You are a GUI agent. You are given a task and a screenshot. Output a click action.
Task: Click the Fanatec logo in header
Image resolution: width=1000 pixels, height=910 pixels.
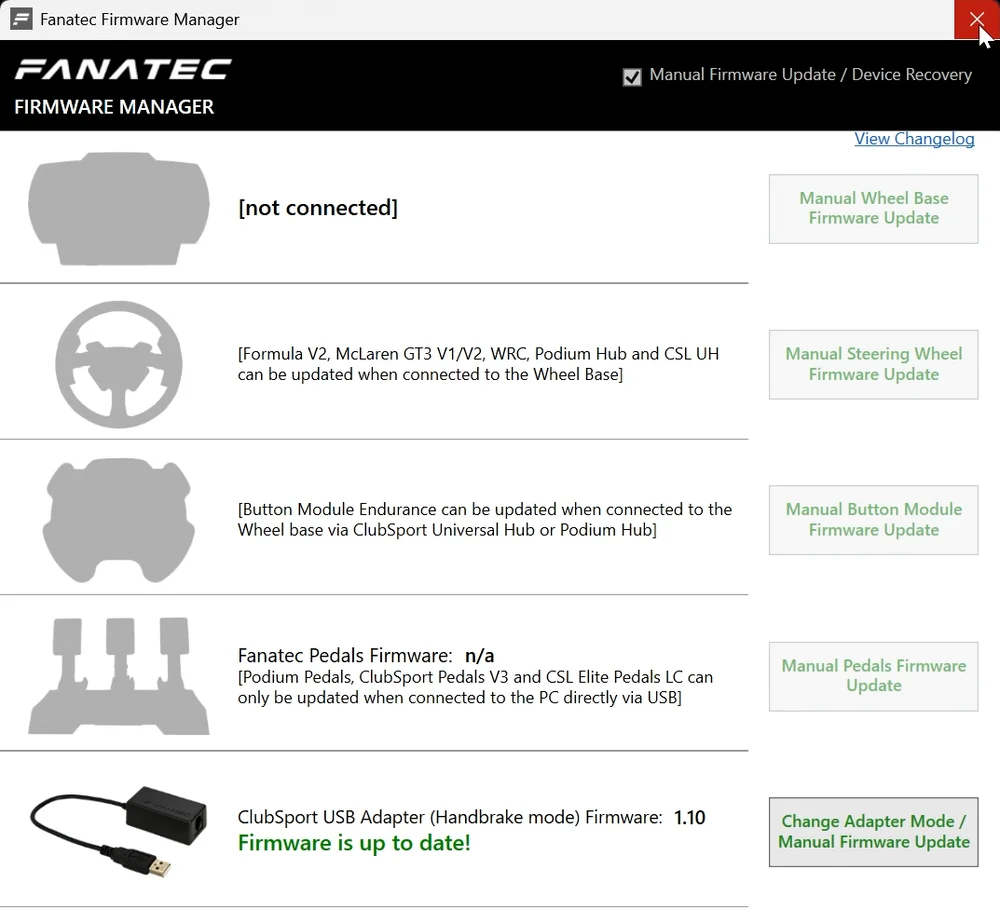123,70
